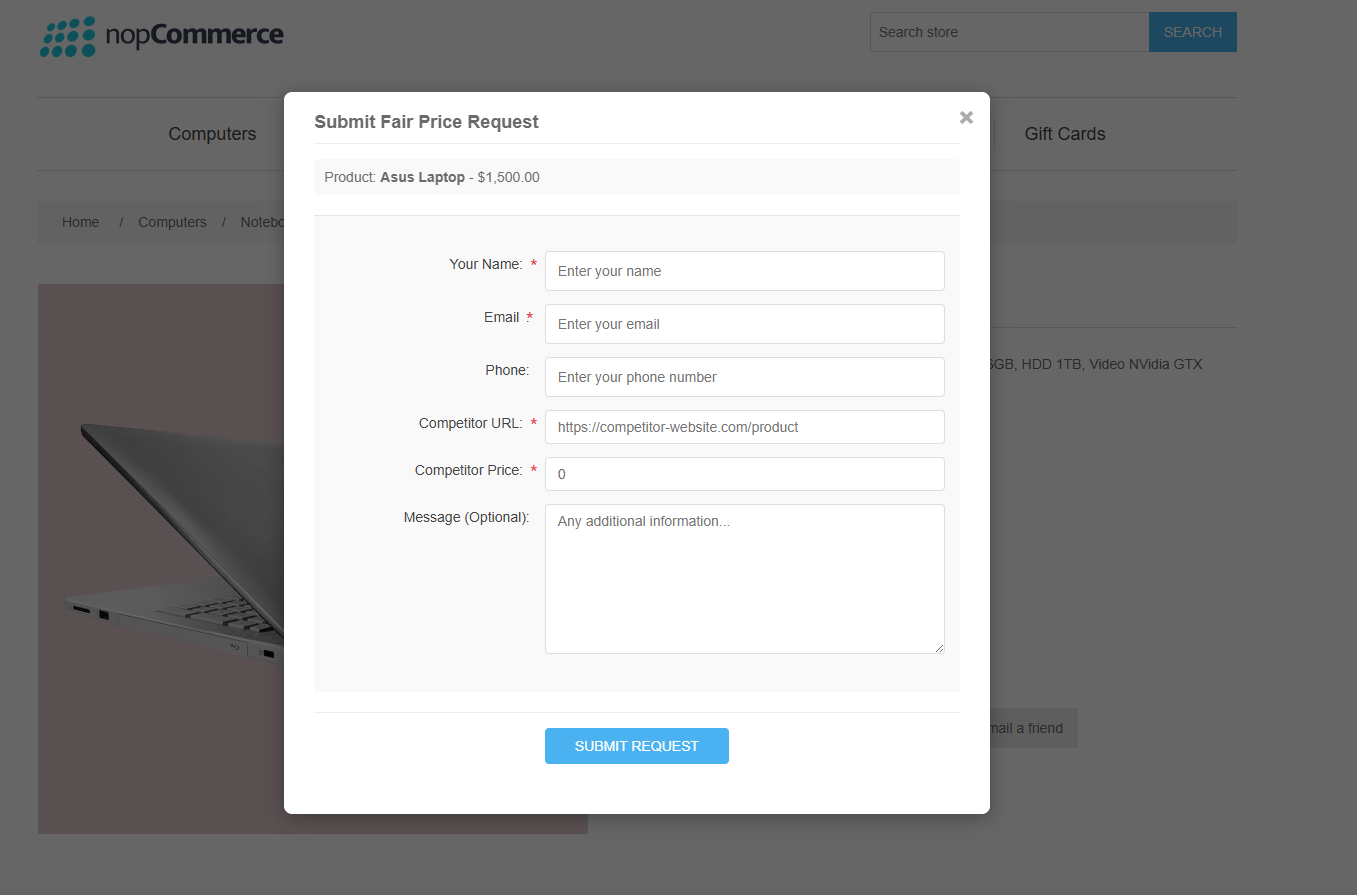Open the Gift Cards menu item
This screenshot has height=895, width=1357.
coord(1064,134)
